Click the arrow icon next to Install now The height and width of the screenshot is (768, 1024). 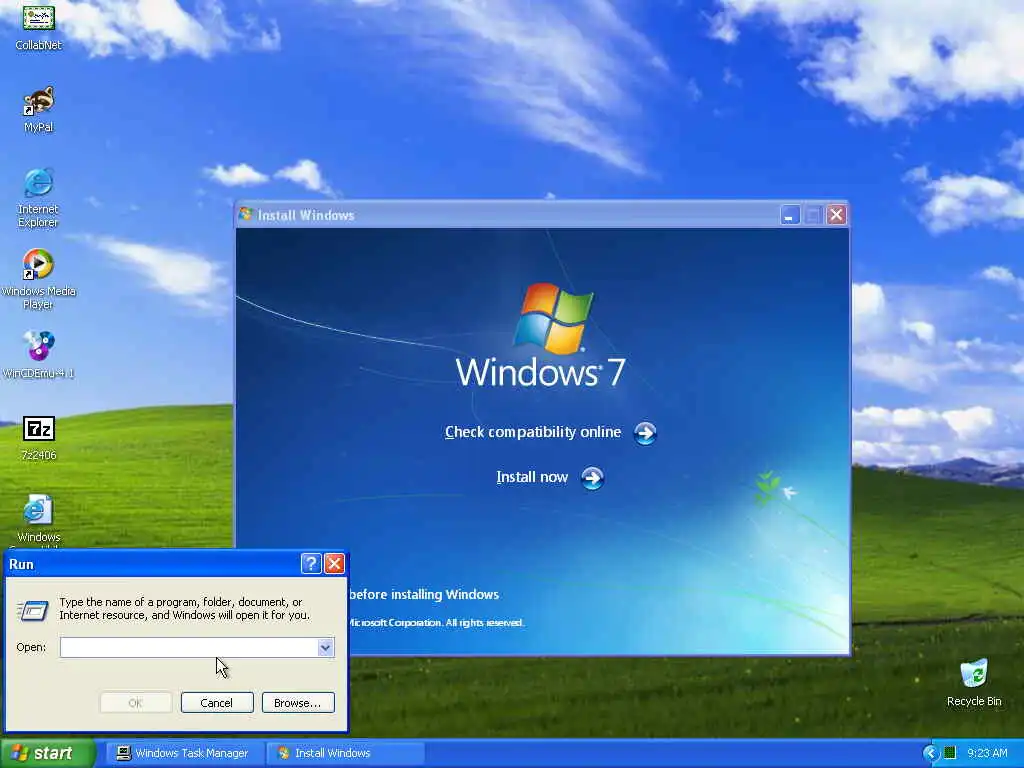coord(592,478)
